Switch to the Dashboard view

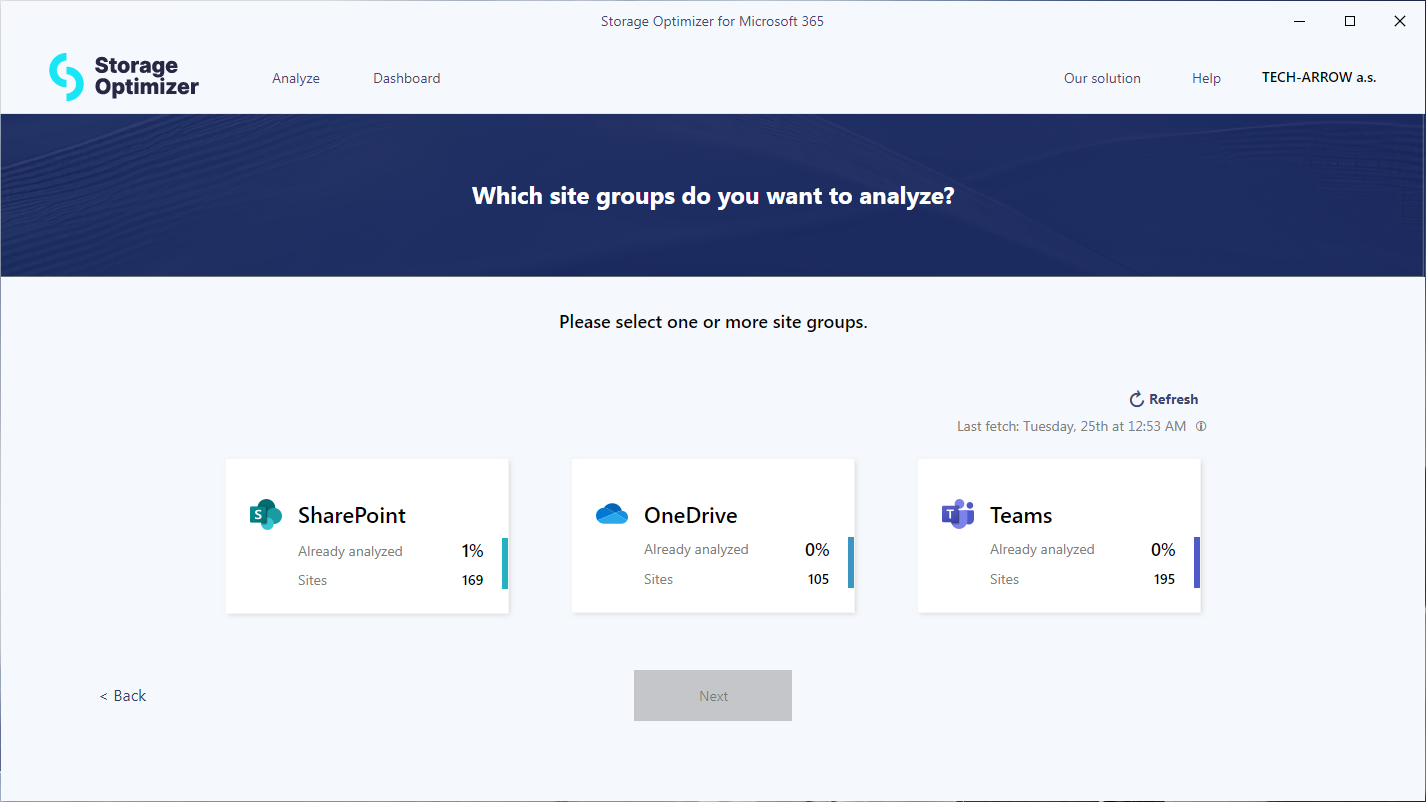pos(406,77)
